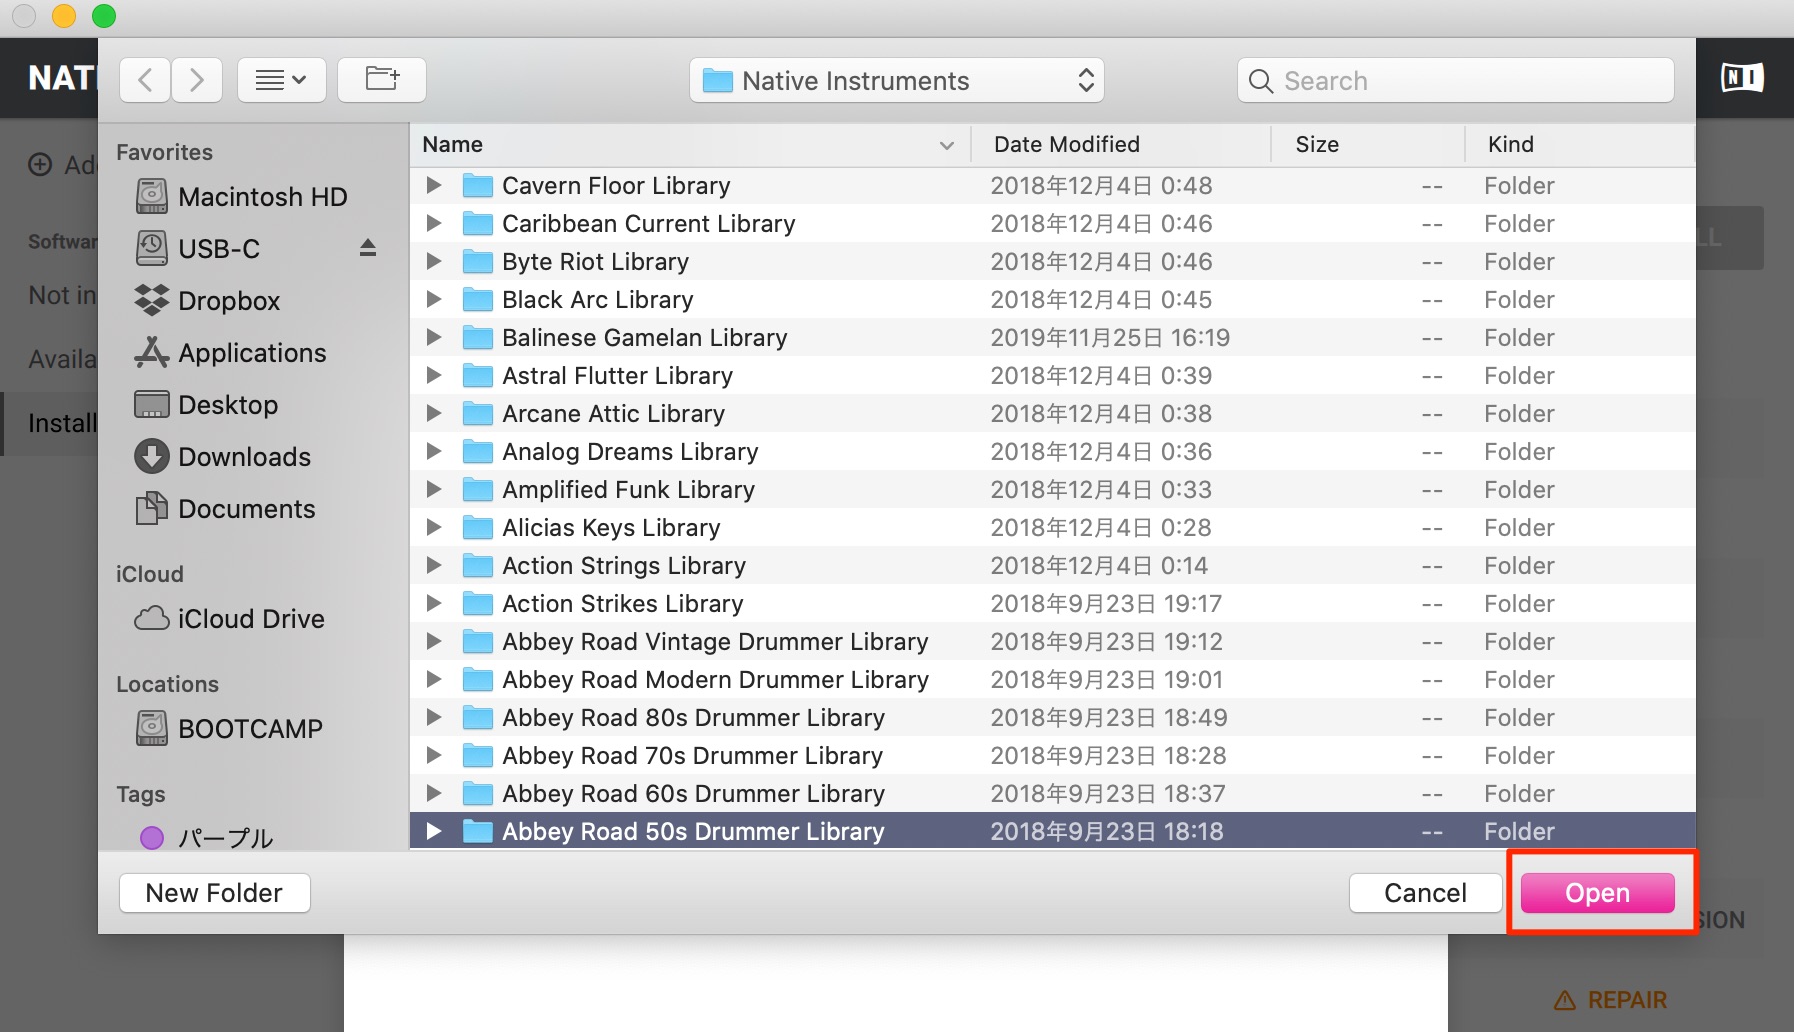Click the Search field

coord(1455,80)
